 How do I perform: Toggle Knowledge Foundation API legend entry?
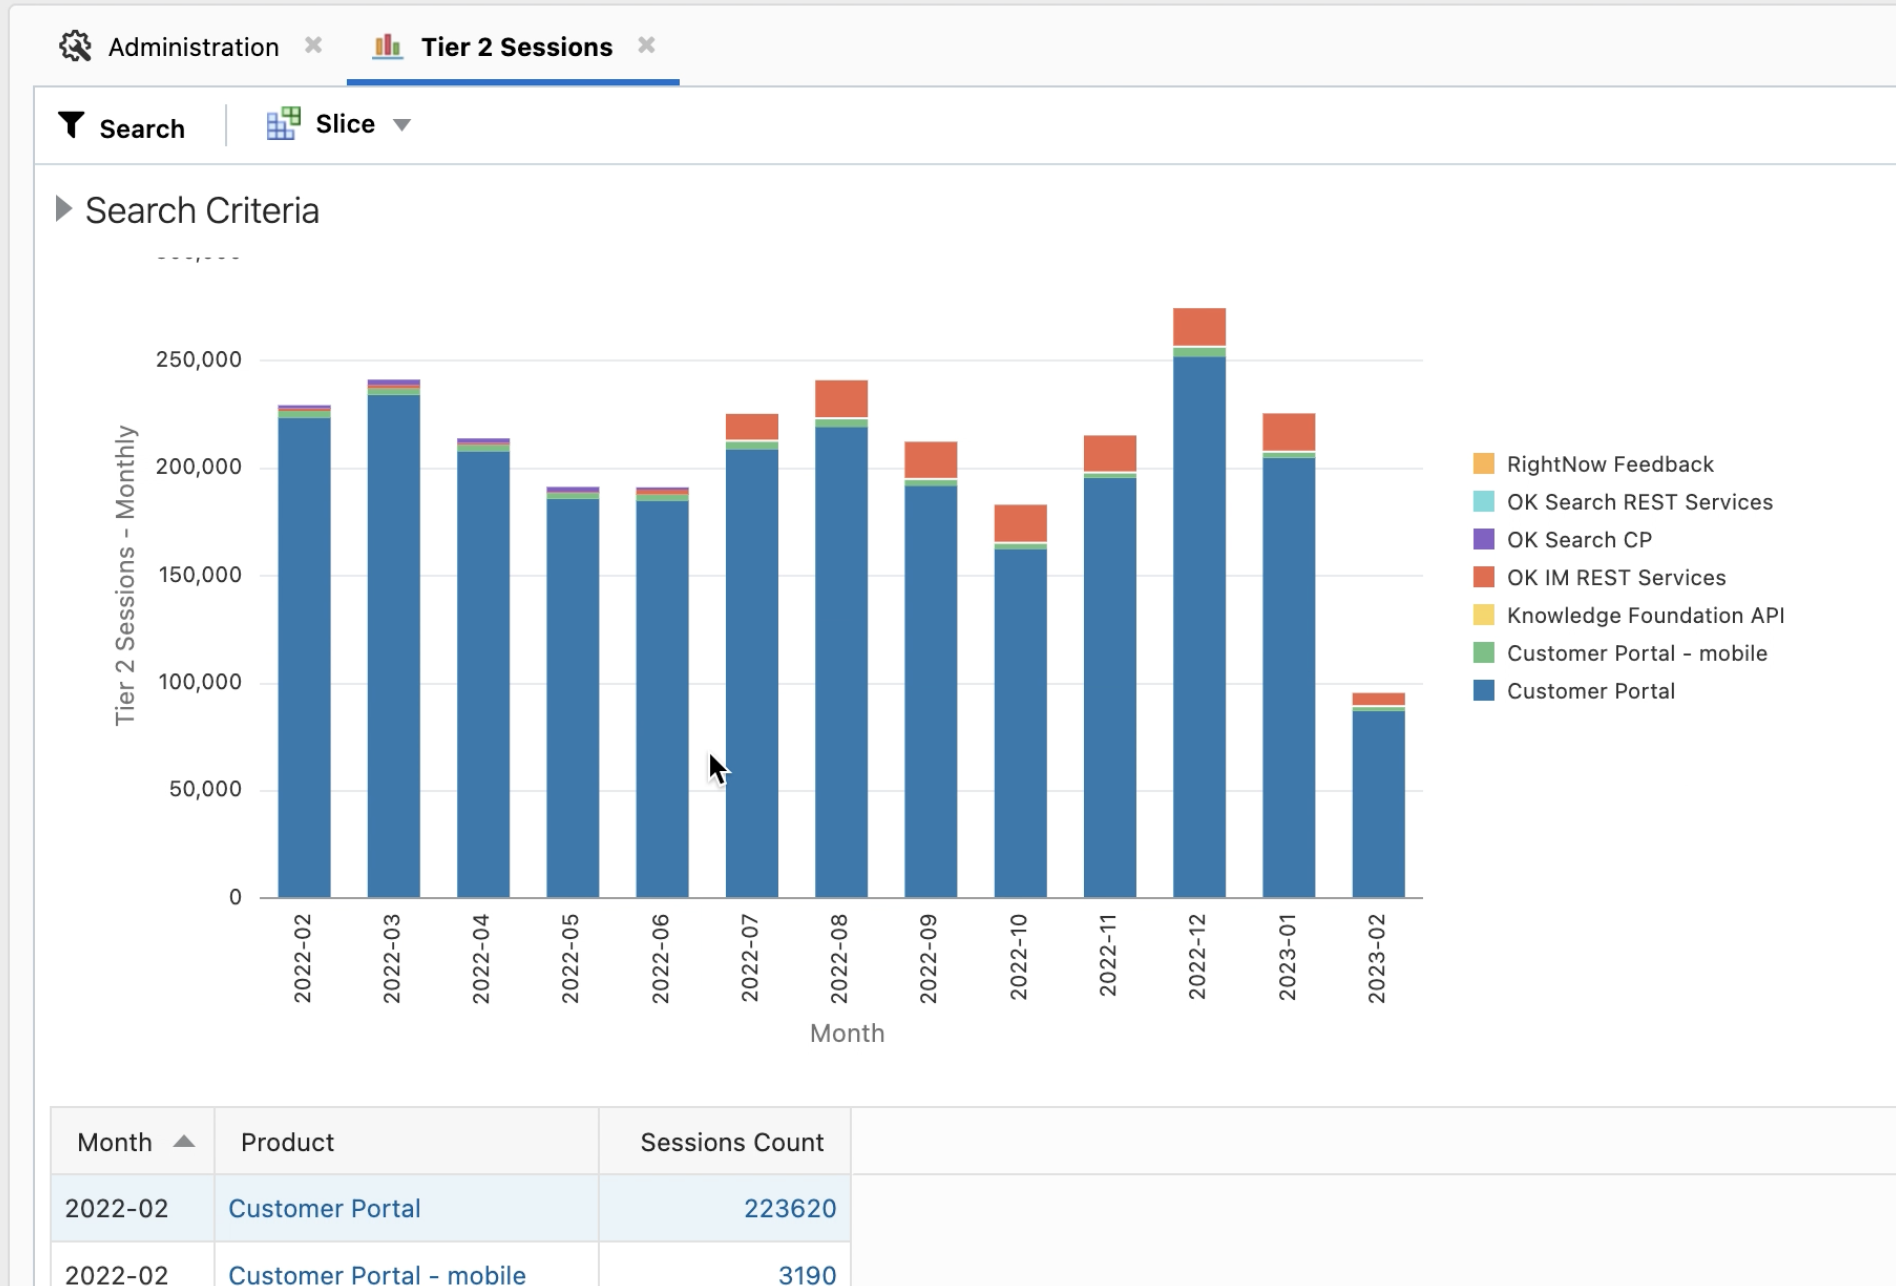(1644, 616)
